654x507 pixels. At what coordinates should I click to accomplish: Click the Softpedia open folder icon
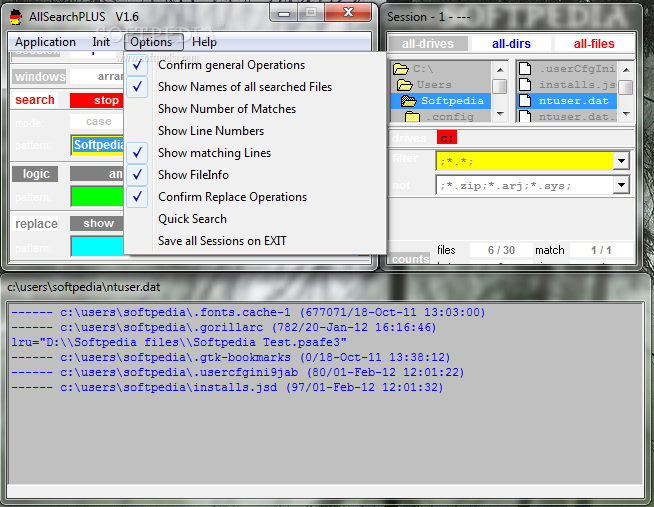tap(409, 101)
